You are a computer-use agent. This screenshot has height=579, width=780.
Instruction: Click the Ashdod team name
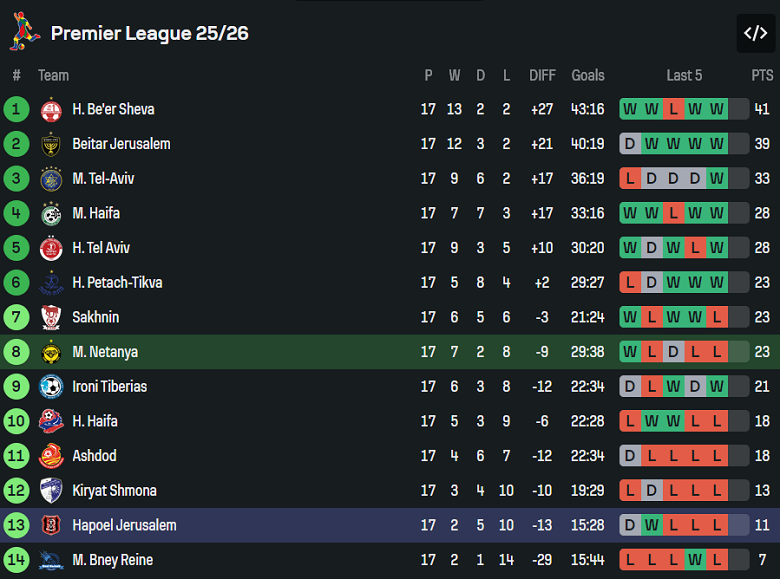click(94, 456)
